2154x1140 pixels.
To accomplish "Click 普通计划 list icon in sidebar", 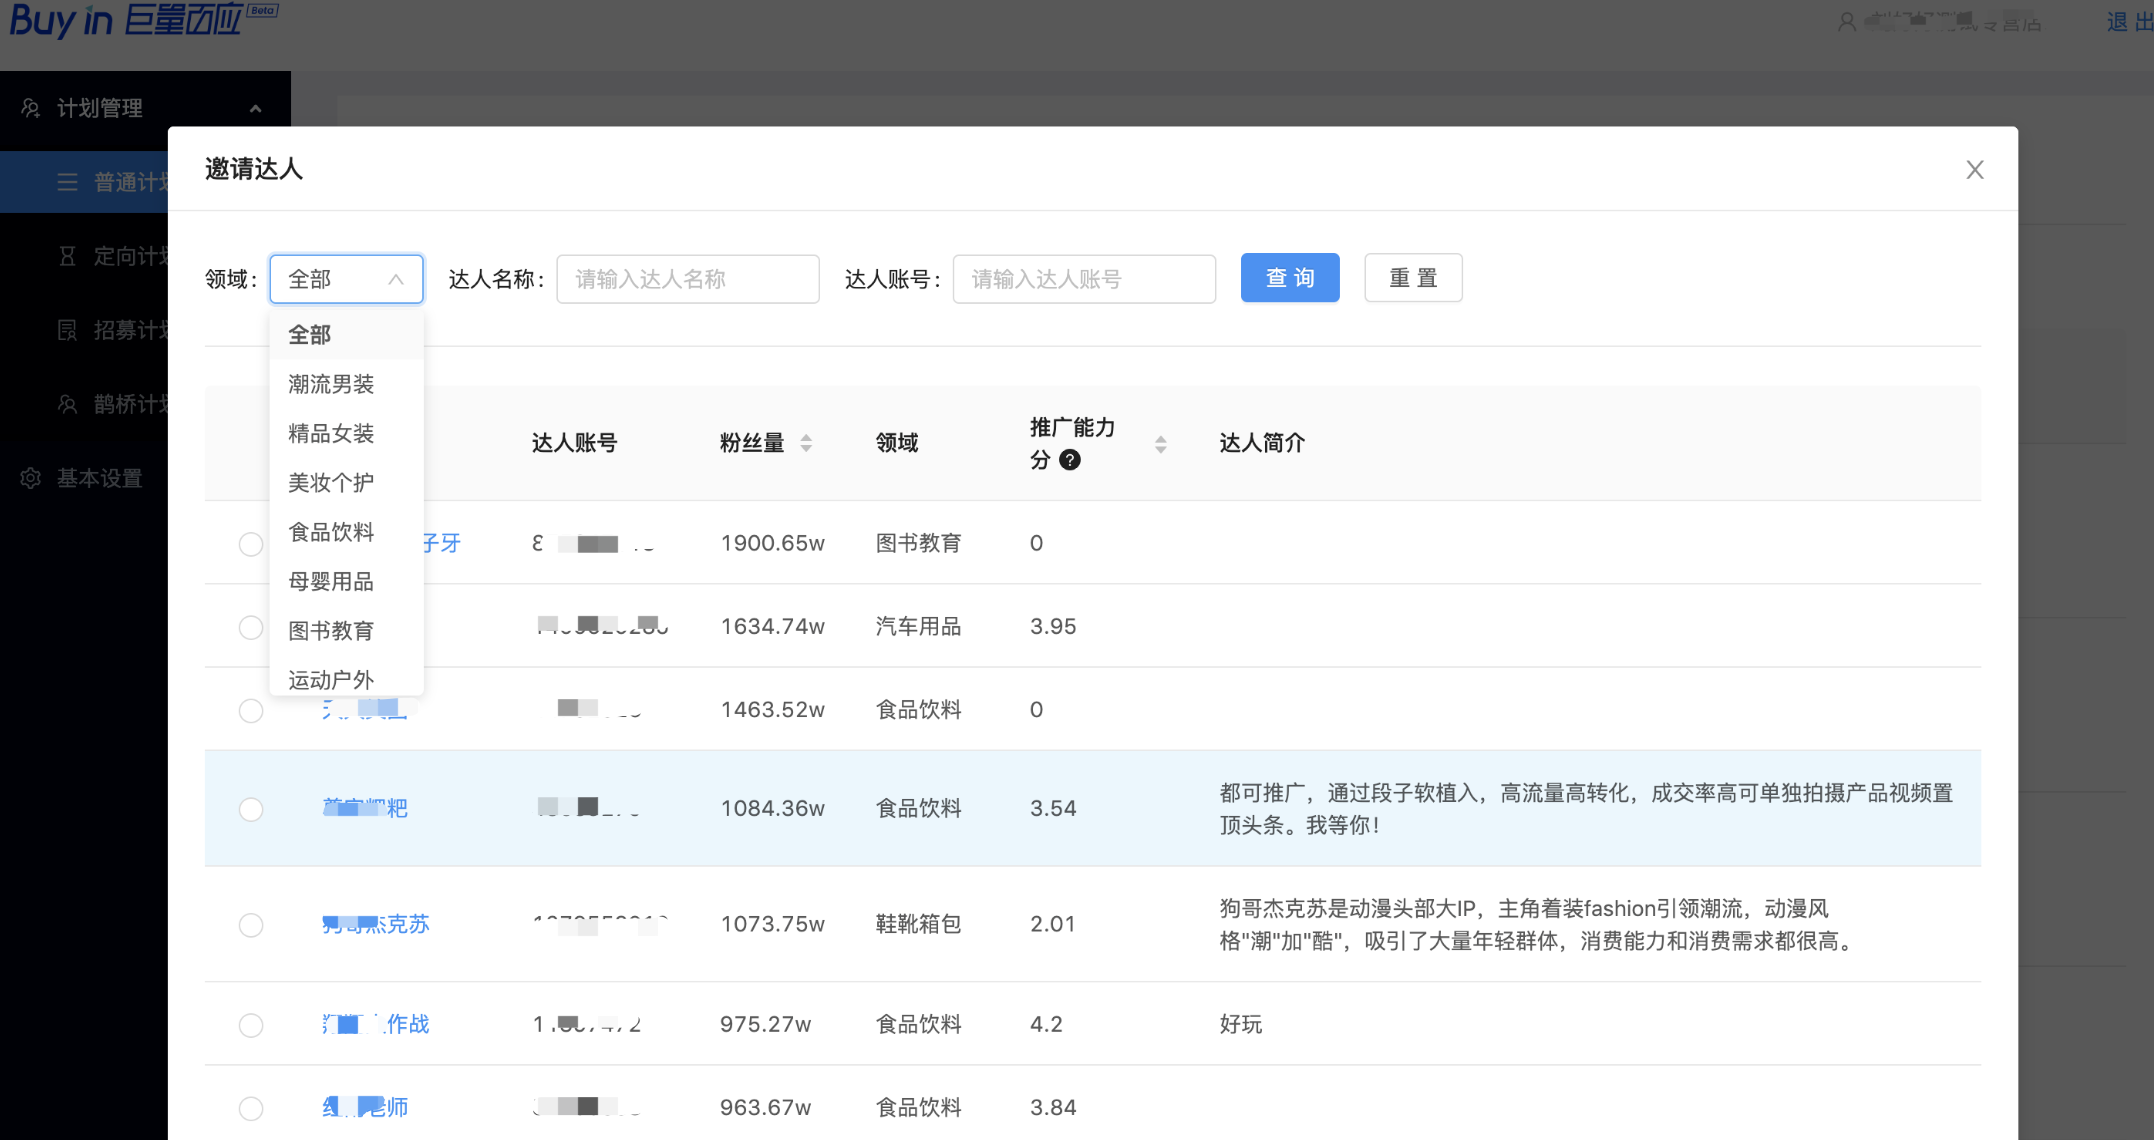I will pyautogui.click(x=67, y=182).
